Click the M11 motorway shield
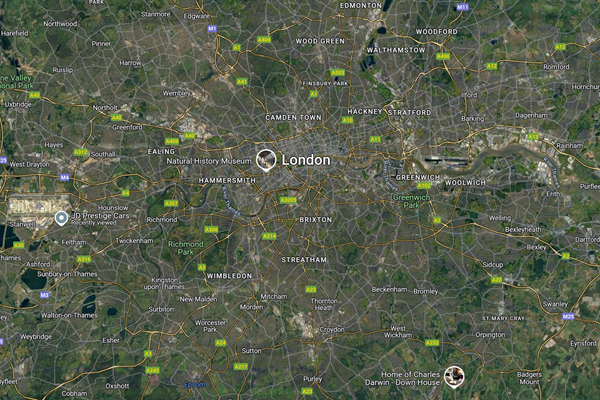The image size is (600, 400). click(463, 7)
